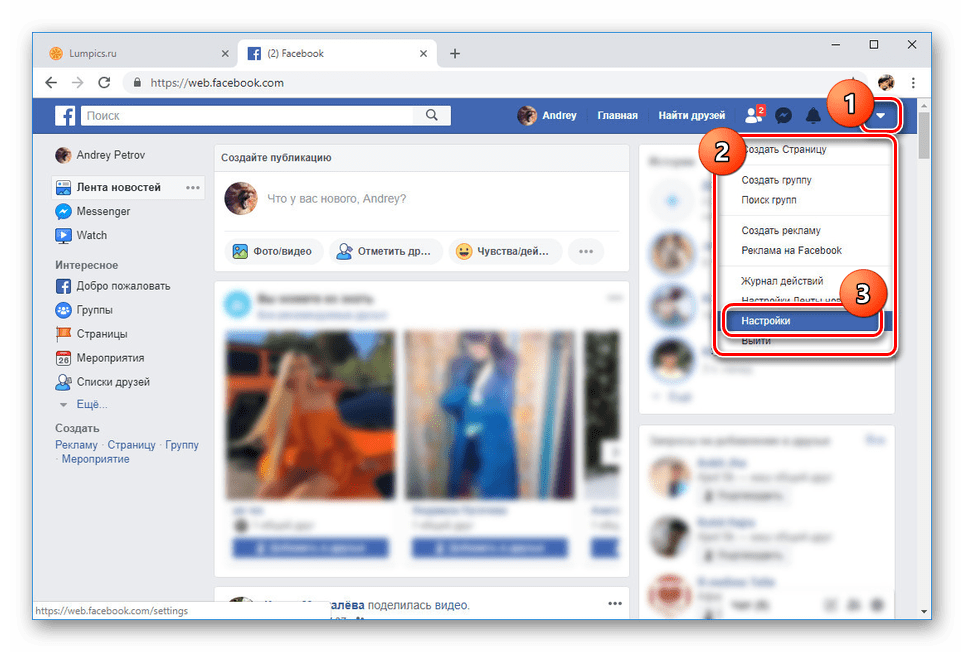Open the account dropdown arrow in header
964x652 pixels.
[880, 115]
